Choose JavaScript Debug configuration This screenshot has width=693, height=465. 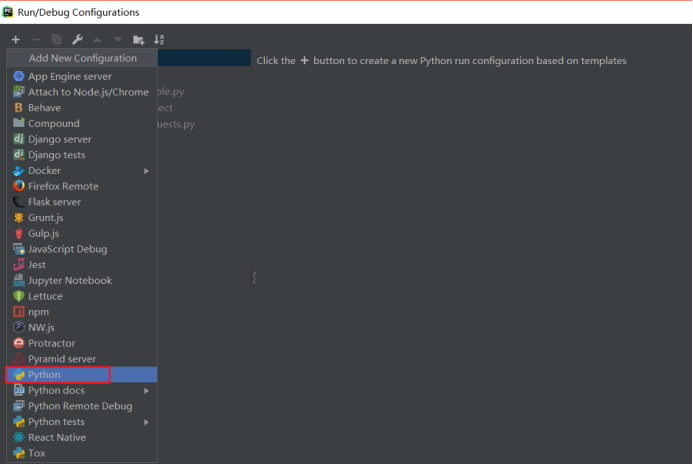82,249
